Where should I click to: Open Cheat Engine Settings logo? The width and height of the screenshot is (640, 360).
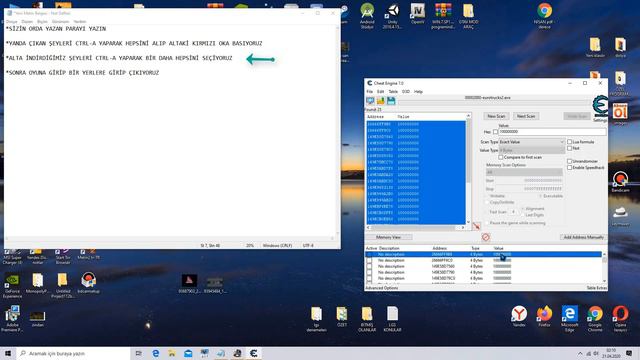pyautogui.click(x=600, y=108)
